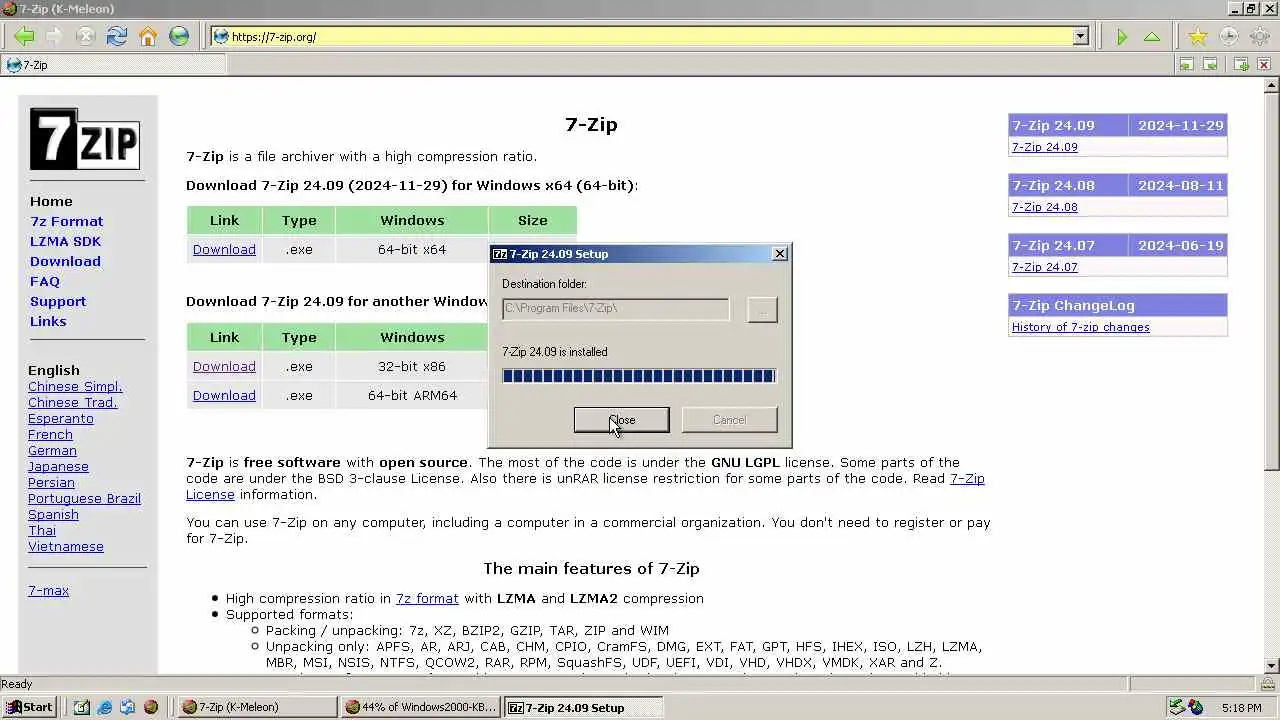
Task: Click the browse '...' button in Setup
Action: 762,309
